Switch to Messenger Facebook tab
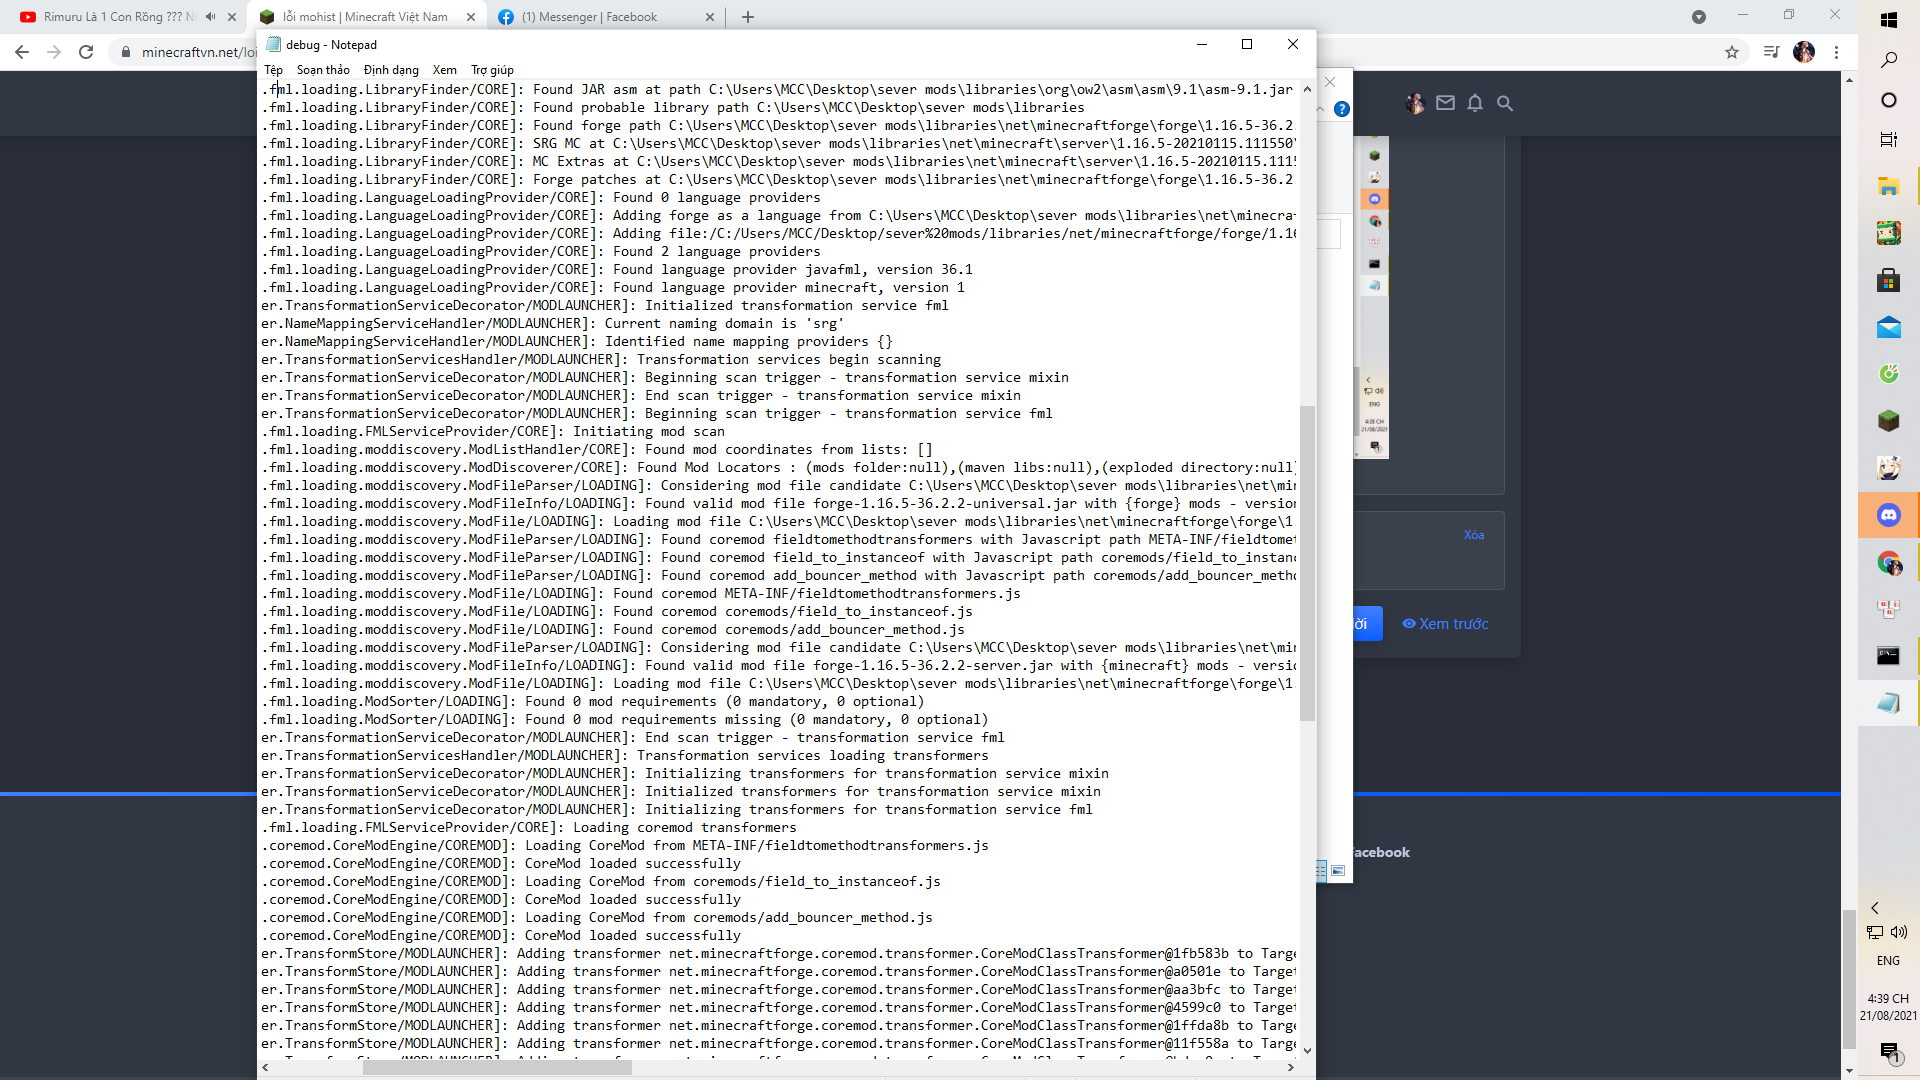Image resolution: width=1920 pixels, height=1080 pixels. point(590,17)
